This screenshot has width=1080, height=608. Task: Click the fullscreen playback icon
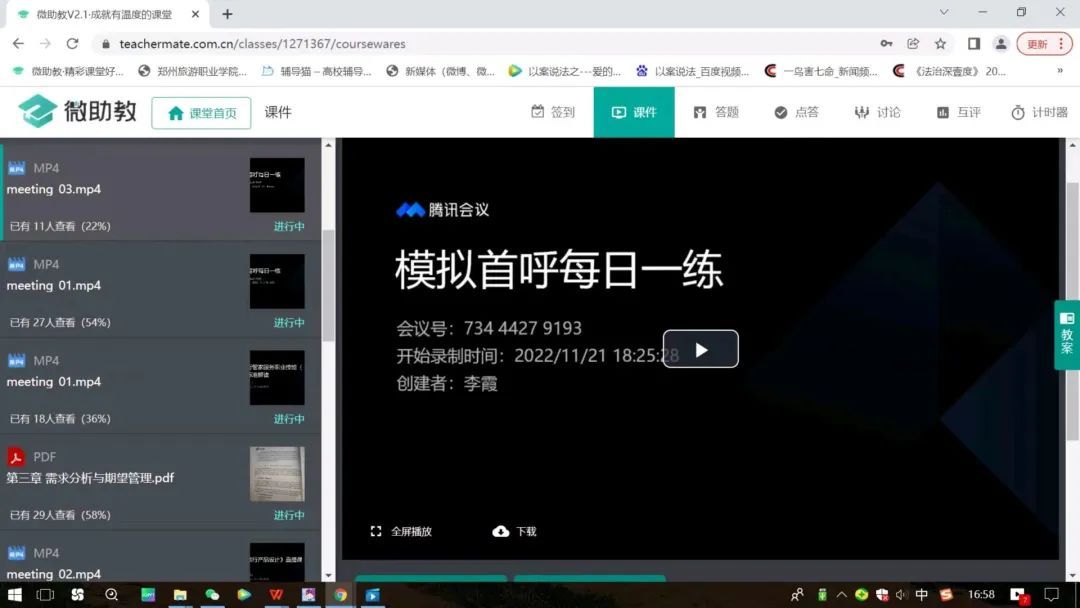376,531
